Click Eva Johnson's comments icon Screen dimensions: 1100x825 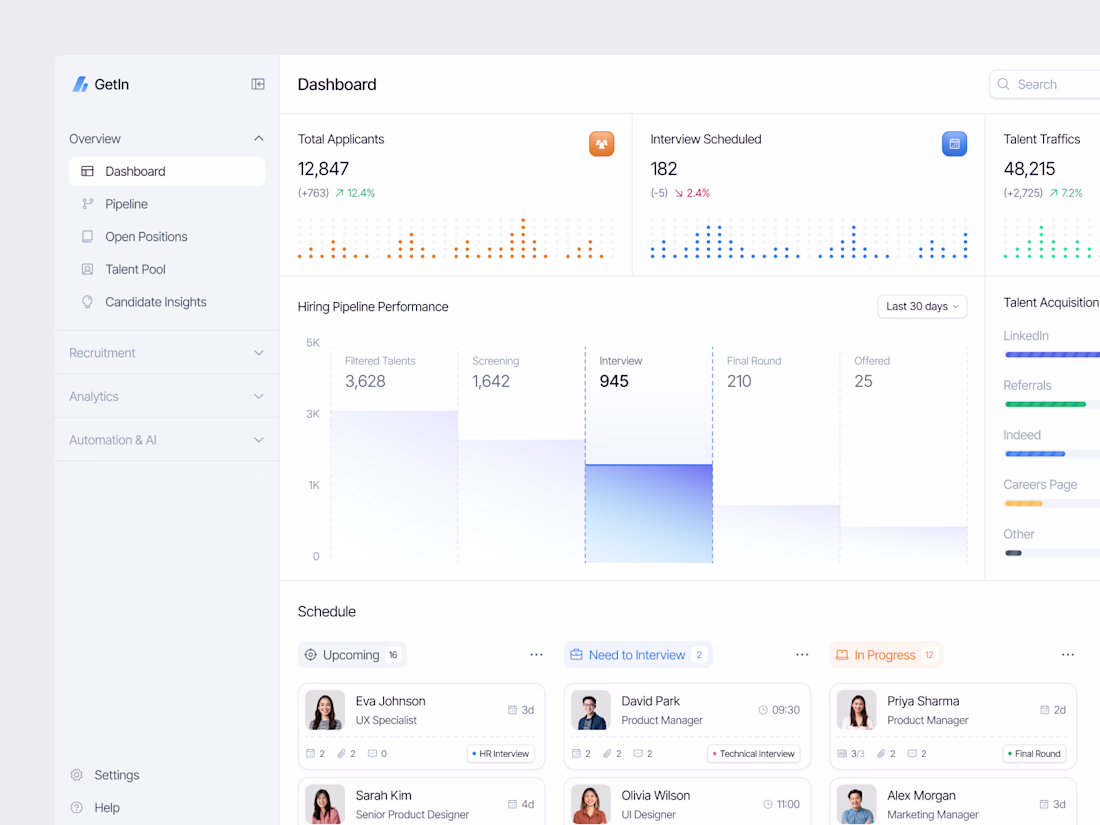372,753
